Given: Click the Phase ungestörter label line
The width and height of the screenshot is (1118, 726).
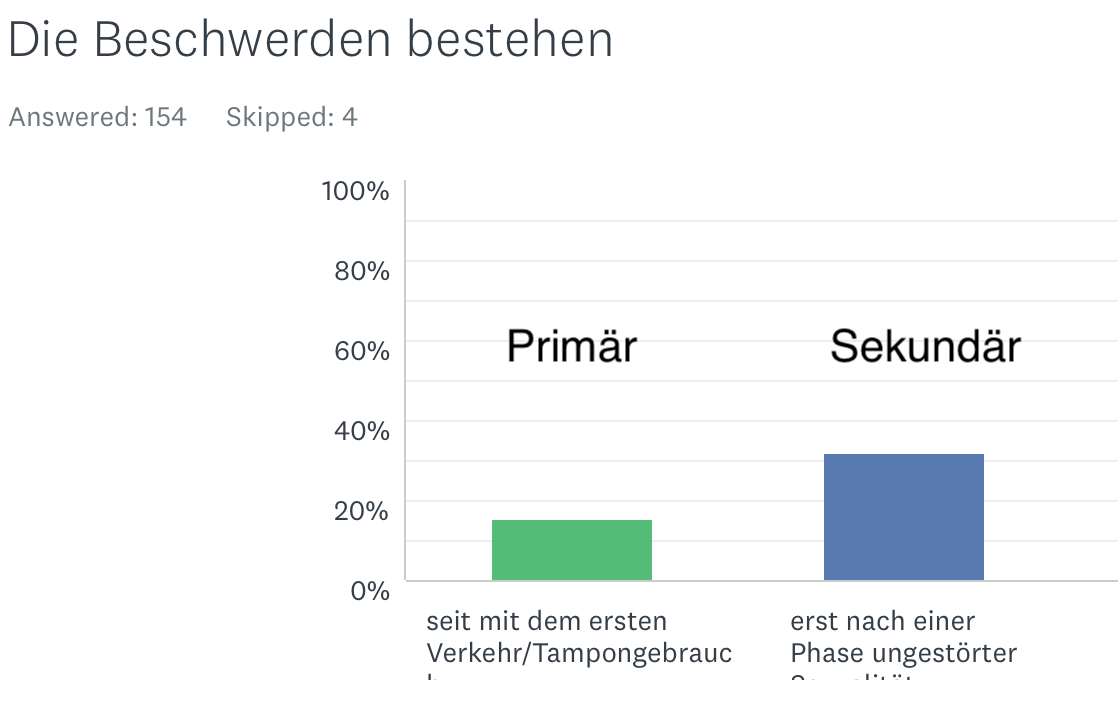Looking at the screenshot, I should click(x=903, y=653).
